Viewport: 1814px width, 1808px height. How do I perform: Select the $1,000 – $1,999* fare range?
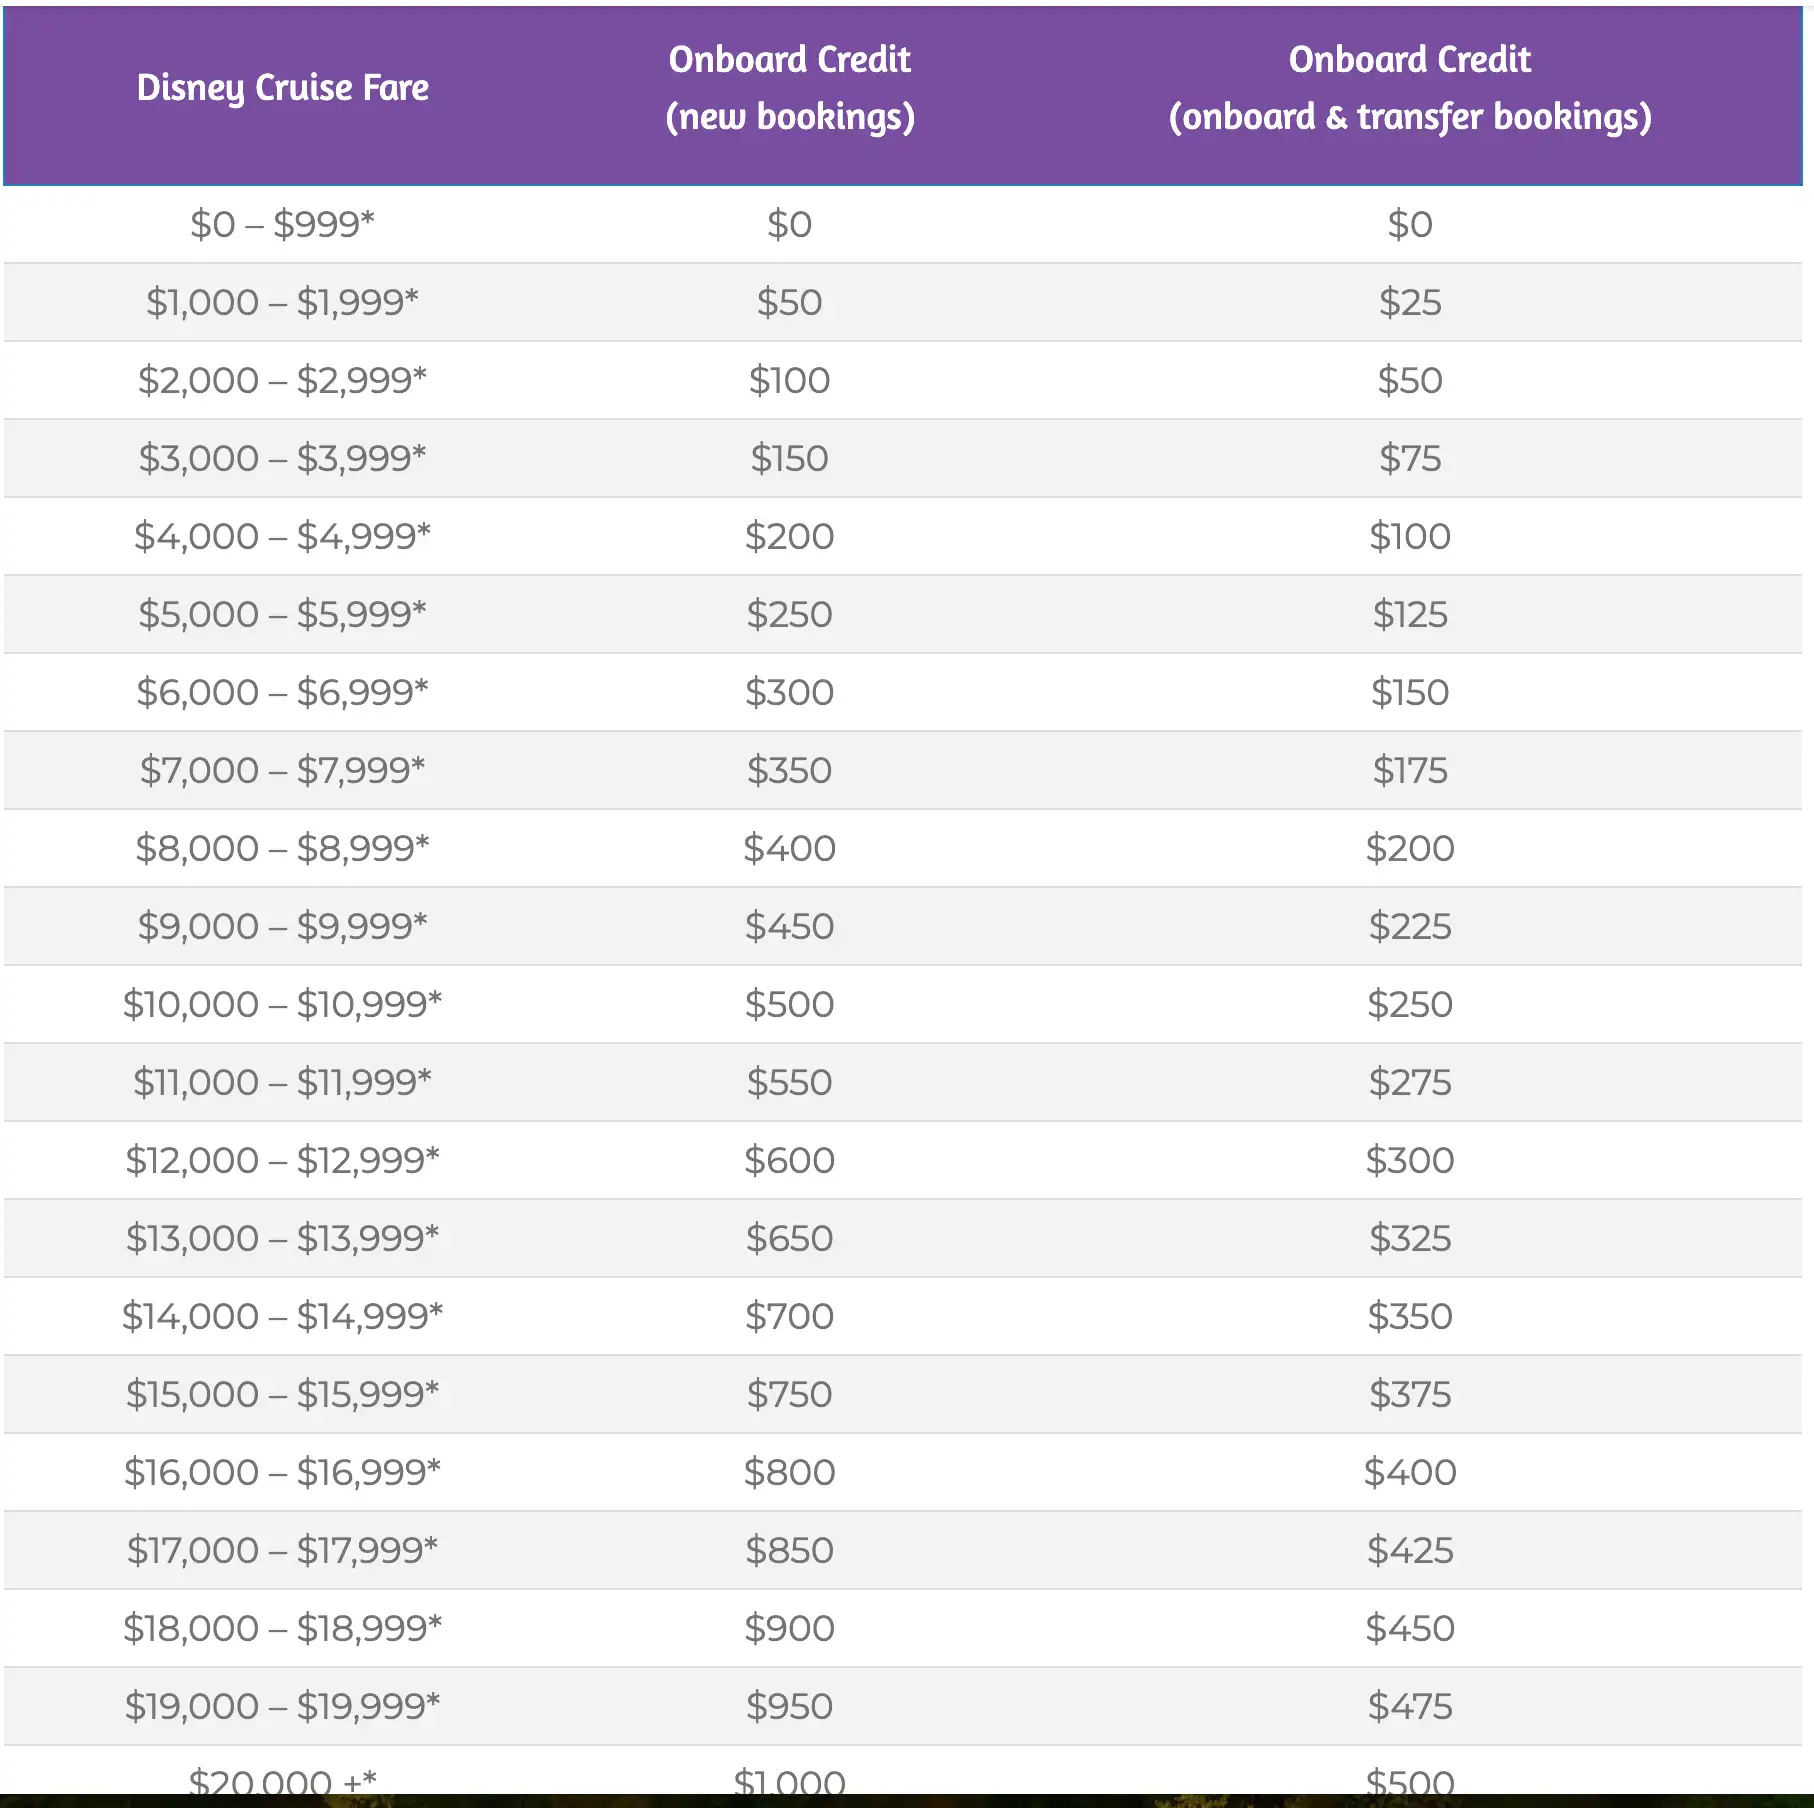pyautogui.click(x=283, y=302)
